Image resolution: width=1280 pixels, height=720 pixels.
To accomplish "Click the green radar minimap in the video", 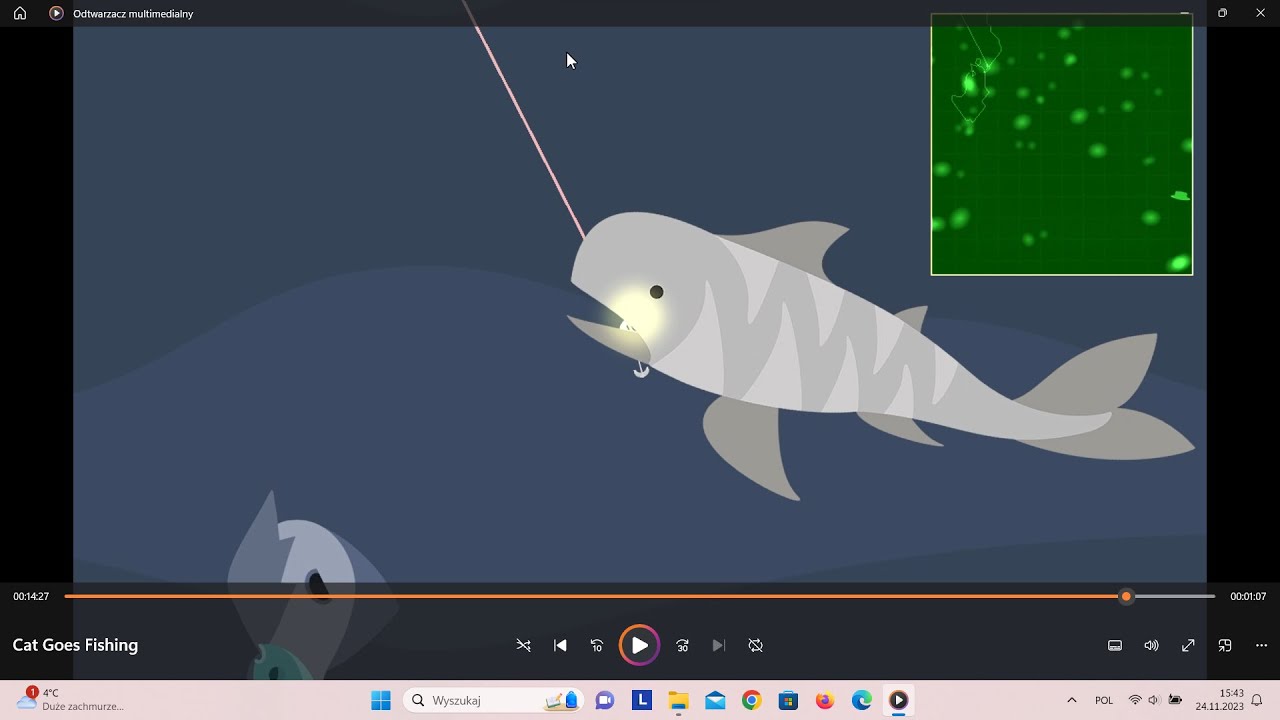I will point(1062,144).
